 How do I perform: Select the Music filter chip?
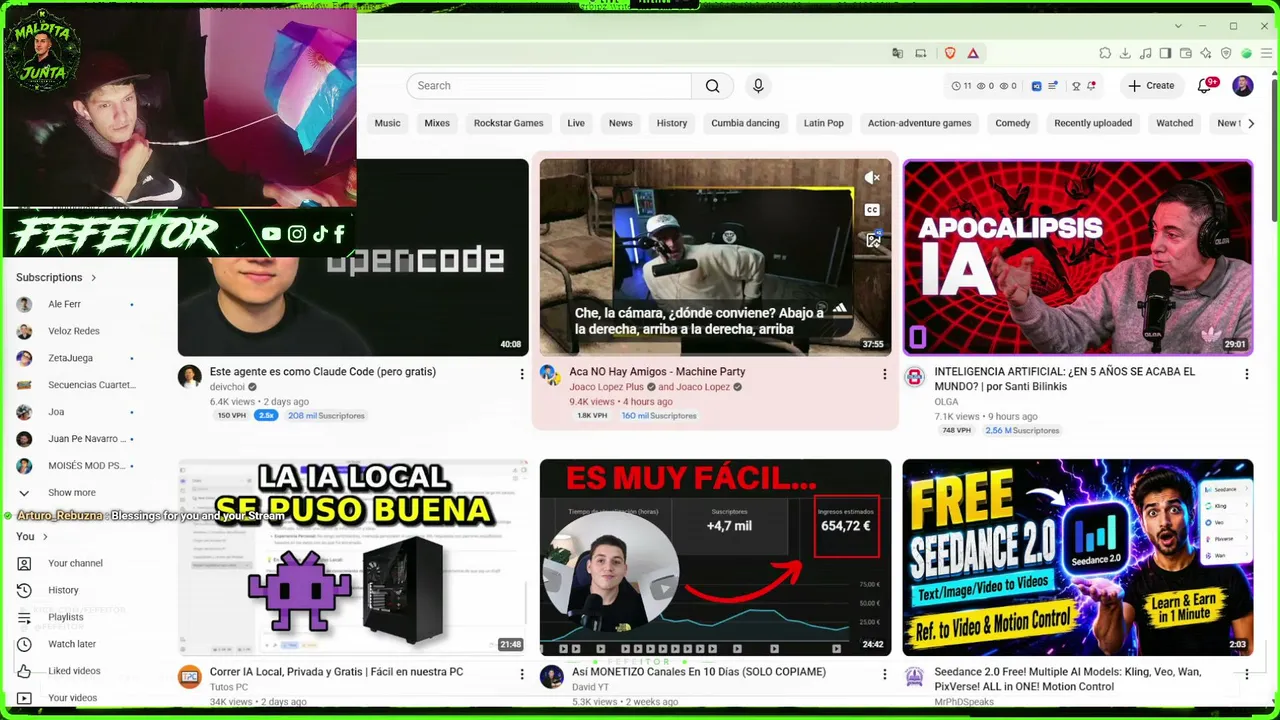pyautogui.click(x=387, y=123)
